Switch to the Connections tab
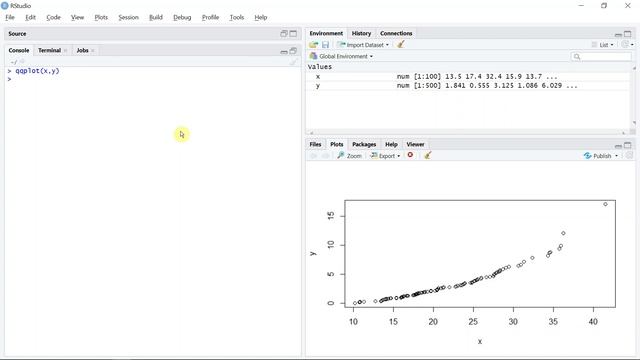The image size is (640, 360). [x=396, y=33]
